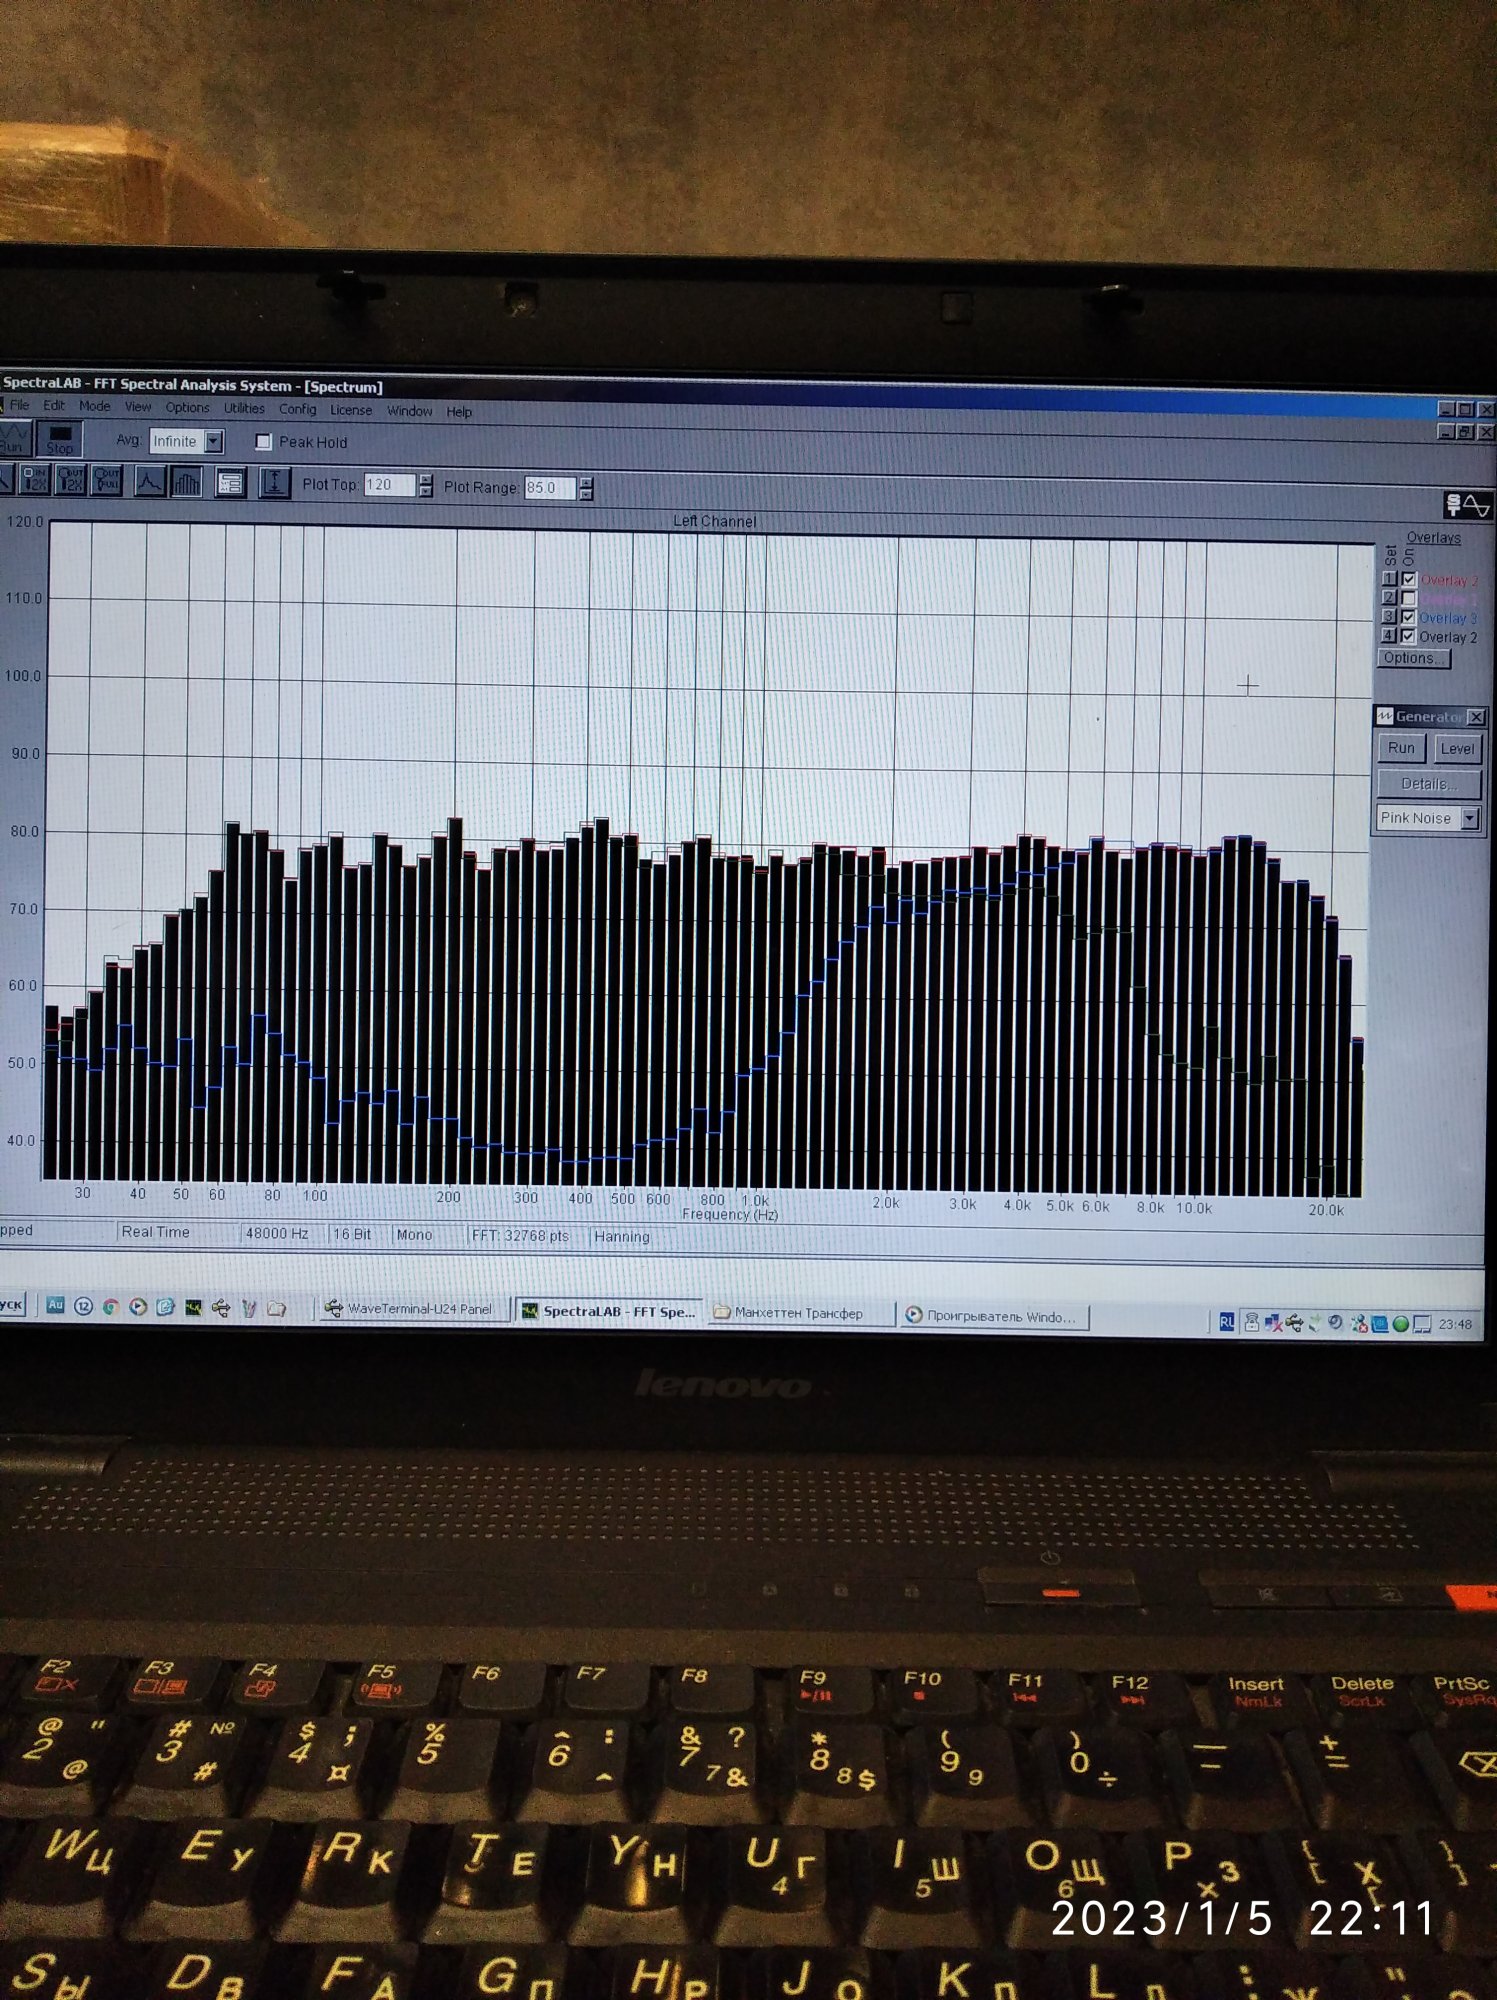This screenshot has width=1497, height=2000.
Task: Click the FFT 32768 pts status field
Action: coord(526,1235)
